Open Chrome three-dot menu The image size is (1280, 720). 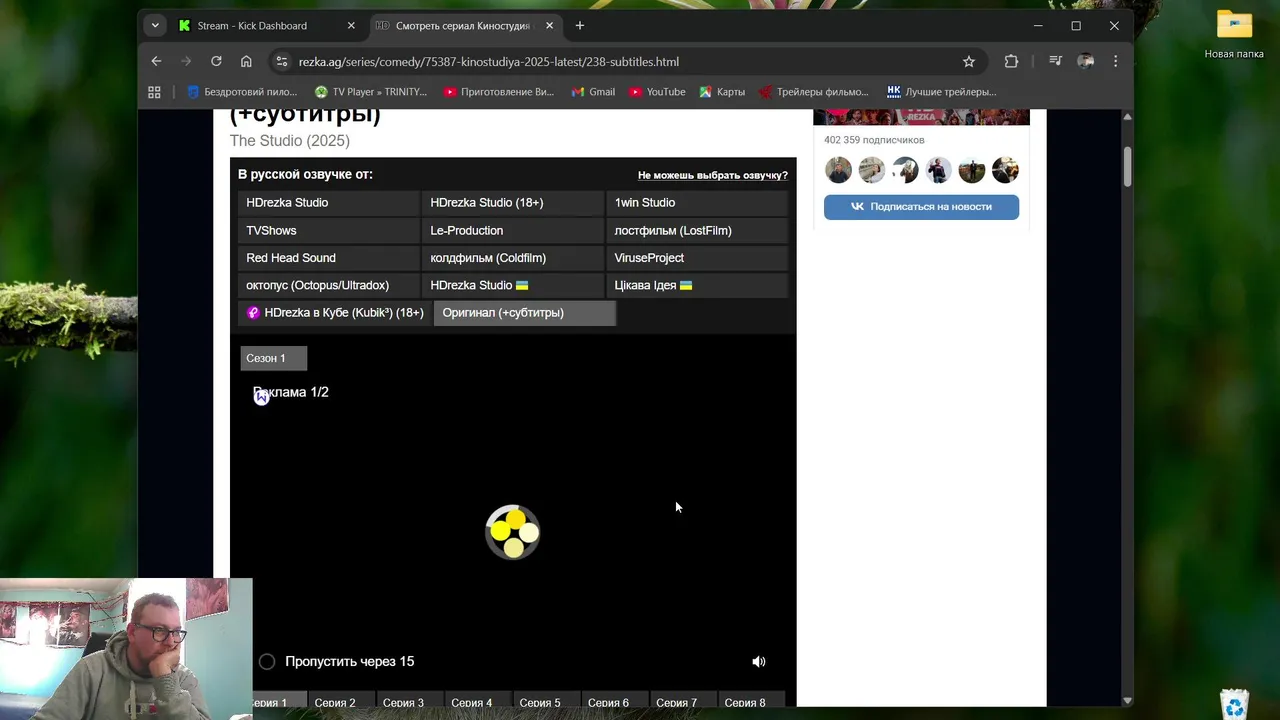pyautogui.click(x=1115, y=61)
